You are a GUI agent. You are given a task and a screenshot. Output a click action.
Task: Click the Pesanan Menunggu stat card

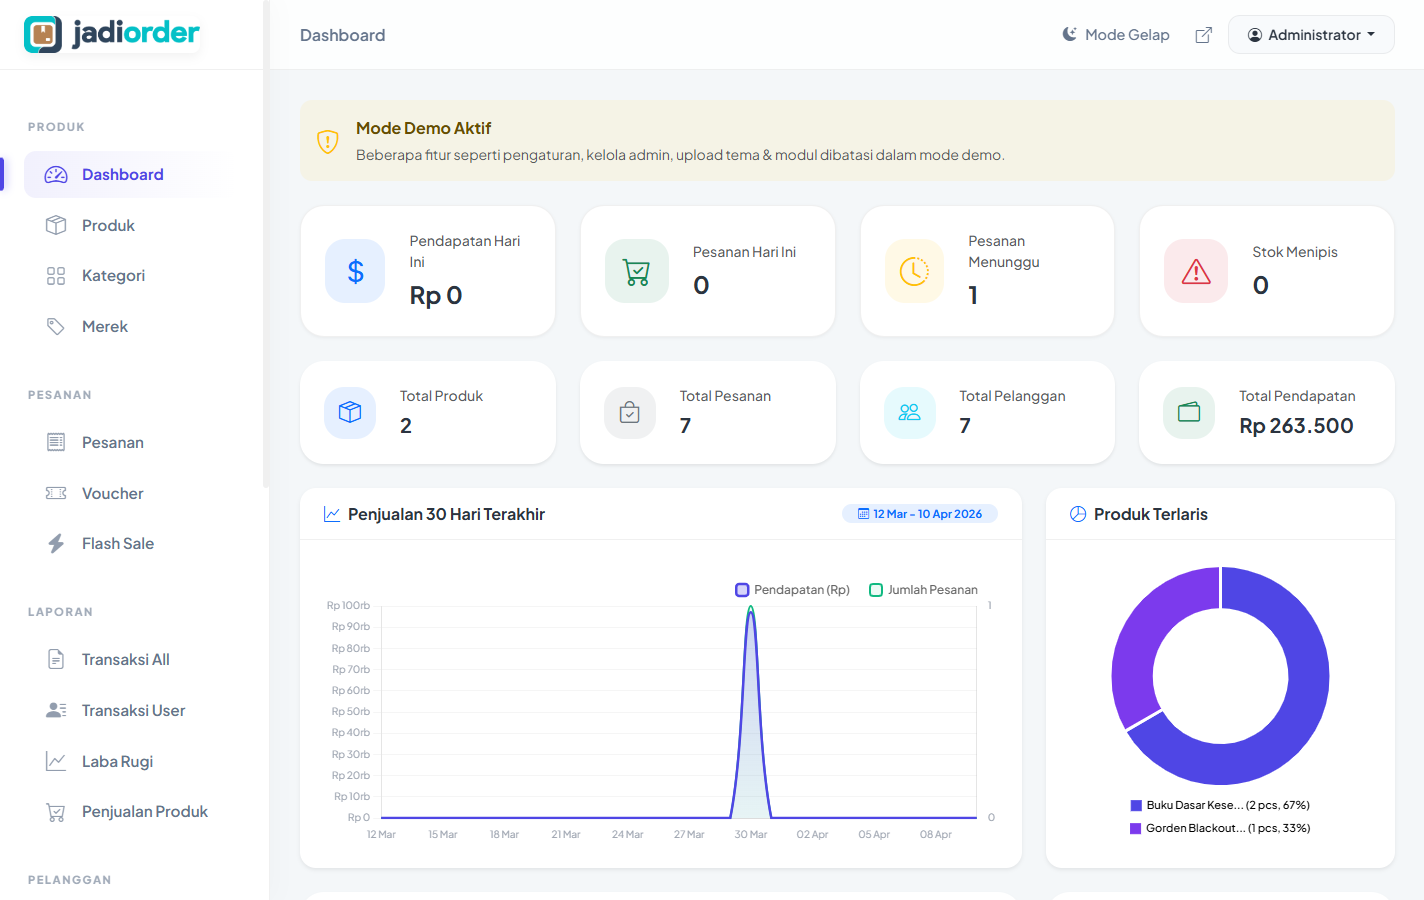pos(986,271)
